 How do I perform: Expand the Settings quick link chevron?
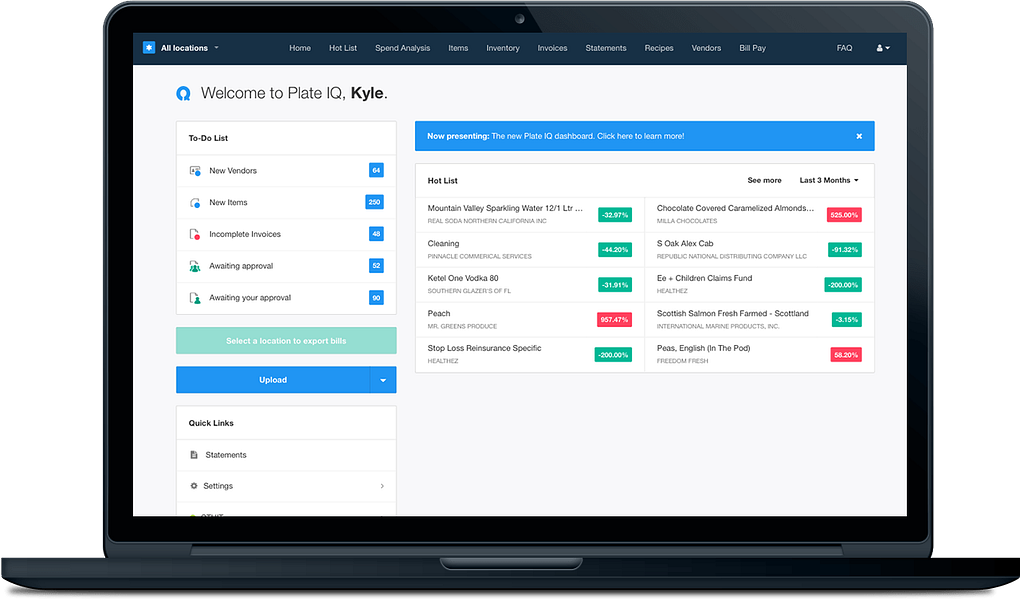point(382,486)
